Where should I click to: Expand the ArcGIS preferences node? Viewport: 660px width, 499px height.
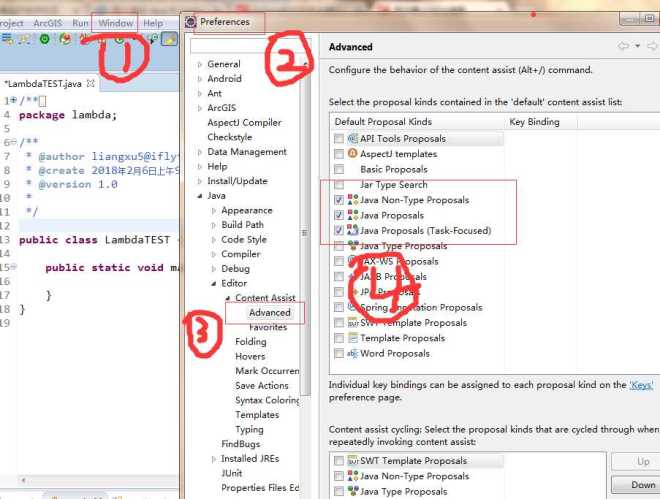[200, 108]
